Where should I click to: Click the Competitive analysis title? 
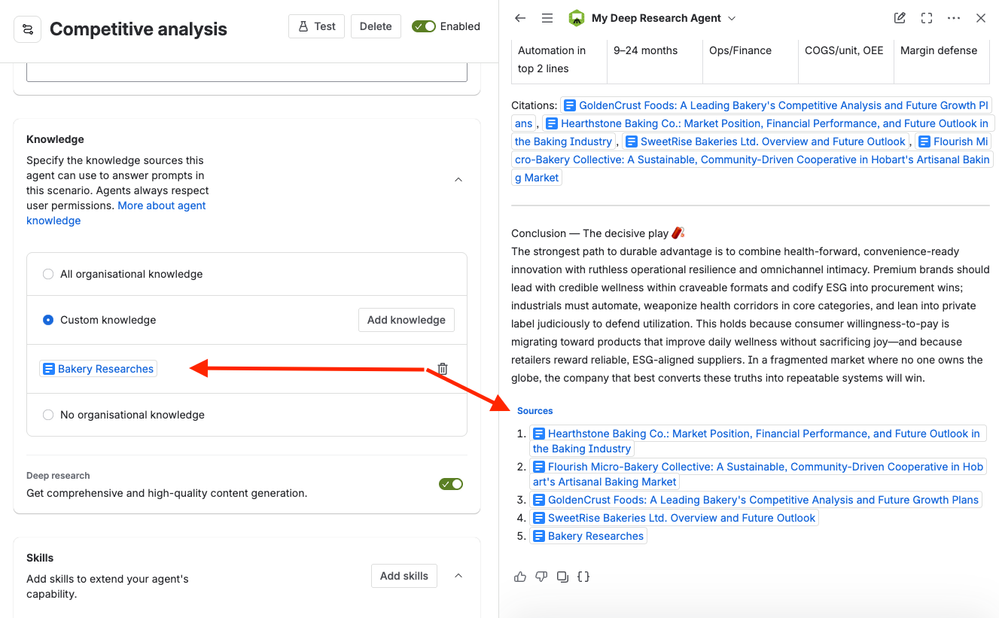(x=138, y=29)
